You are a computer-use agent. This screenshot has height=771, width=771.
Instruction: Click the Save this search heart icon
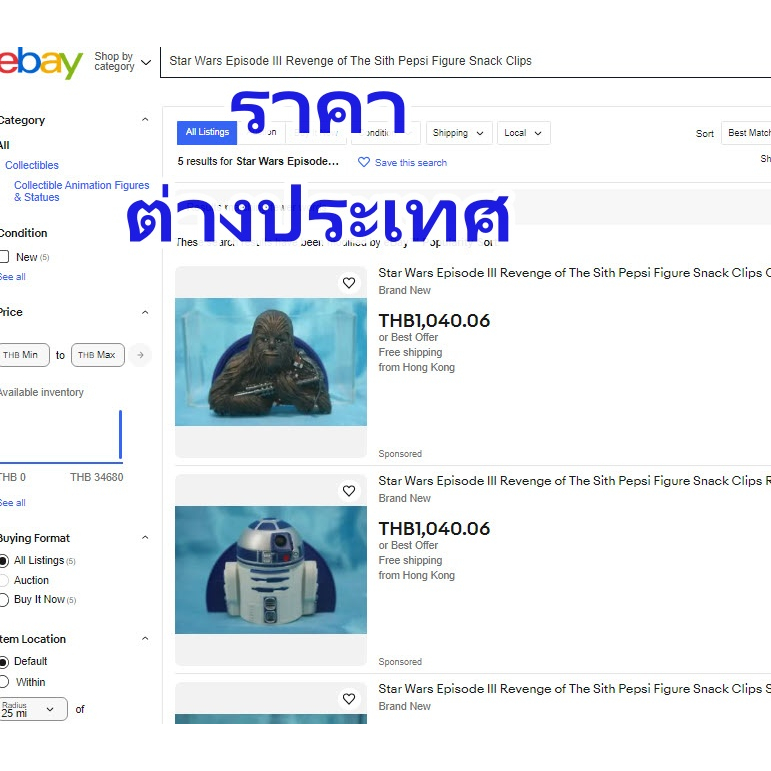[x=364, y=162]
